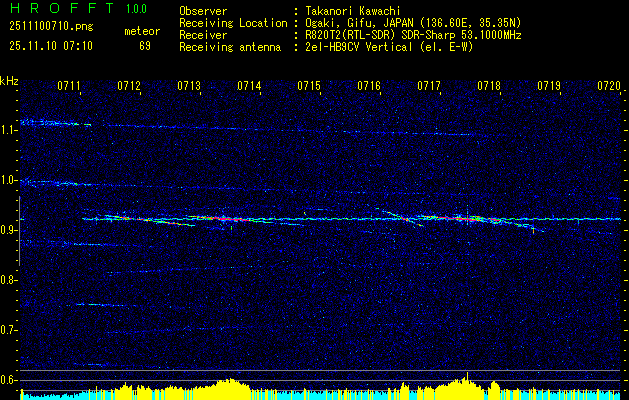Click the 'Receiver' field label
The width and height of the screenshot is (629, 400).
(203, 35)
